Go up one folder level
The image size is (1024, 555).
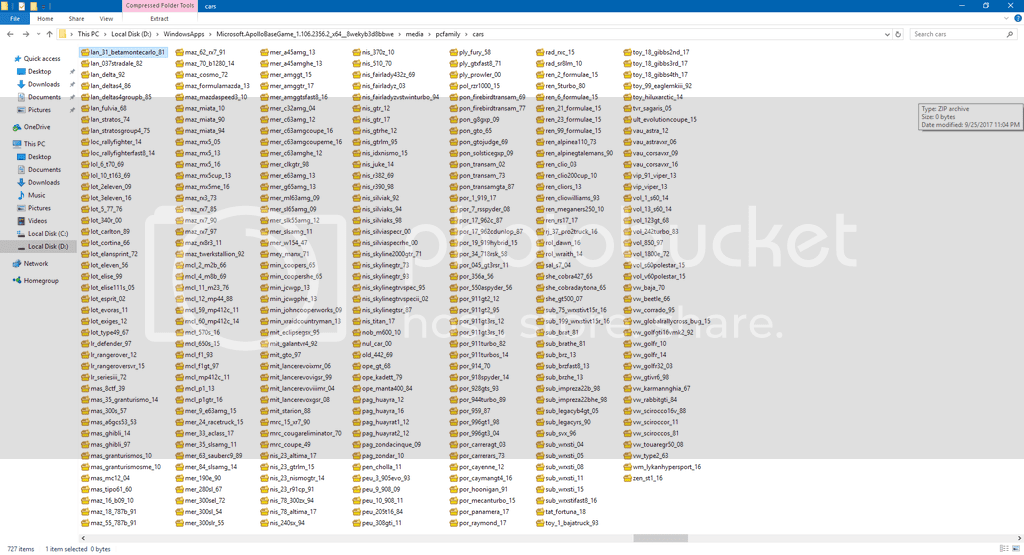(x=50, y=34)
